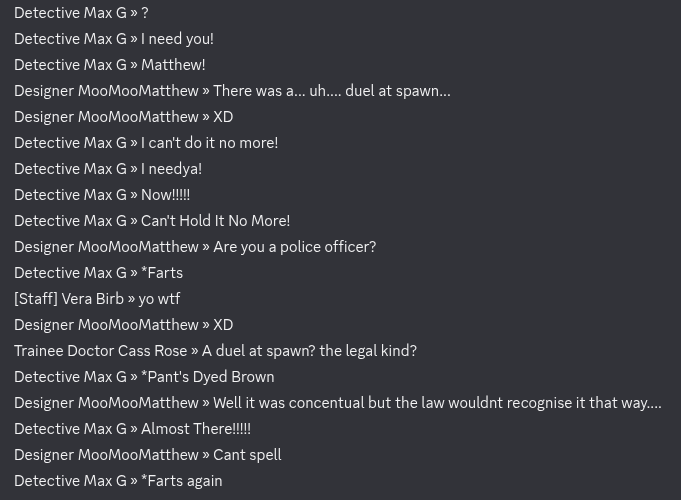Click the "Almost There!!!!!" message
This screenshot has height=500, width=681.
tap(195, 429)
